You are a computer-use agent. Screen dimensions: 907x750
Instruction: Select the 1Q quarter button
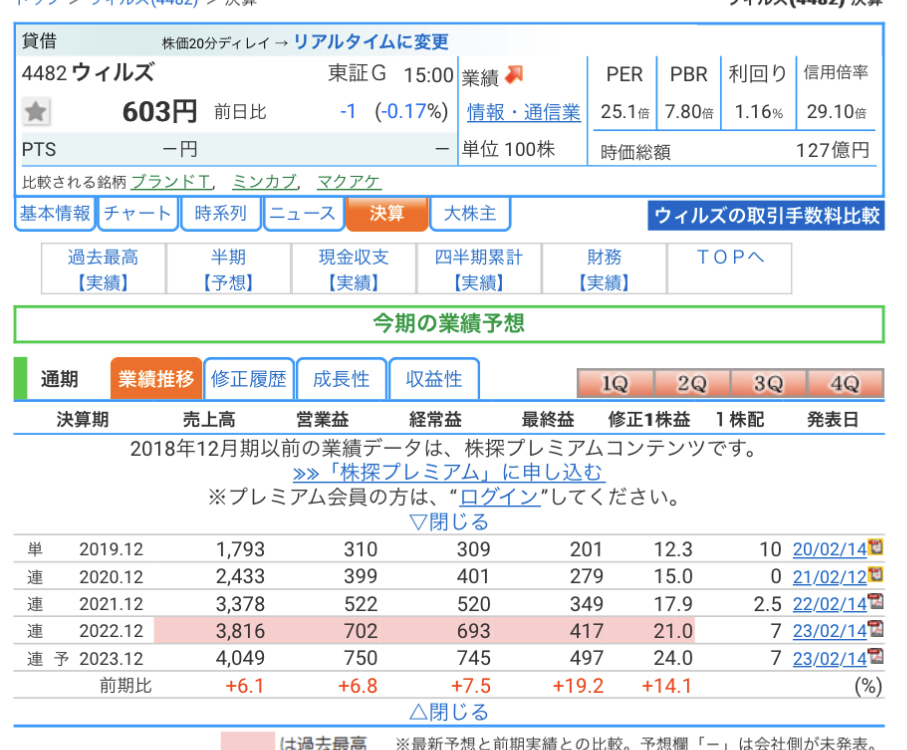[615, 383]
